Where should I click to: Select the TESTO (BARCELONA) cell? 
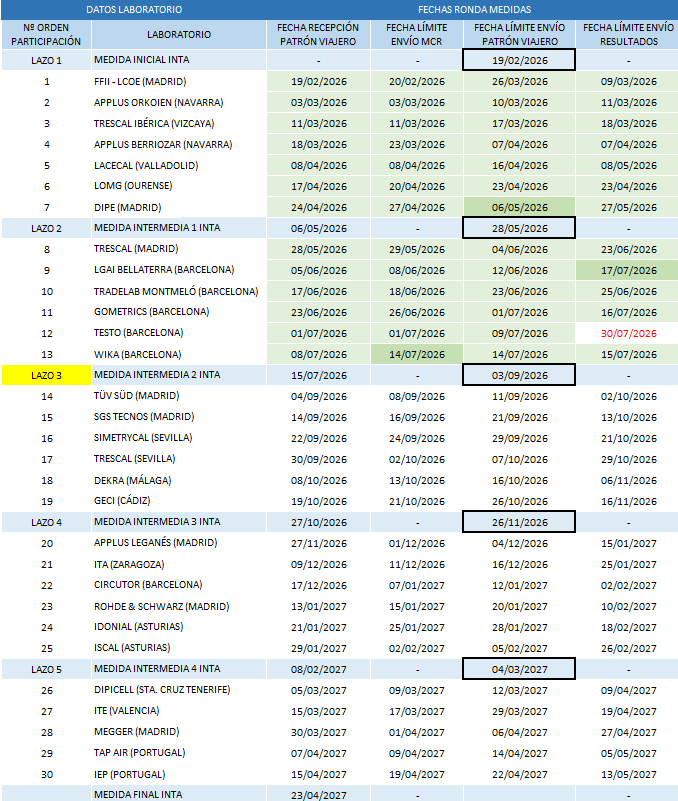click(x=179, y=333)
